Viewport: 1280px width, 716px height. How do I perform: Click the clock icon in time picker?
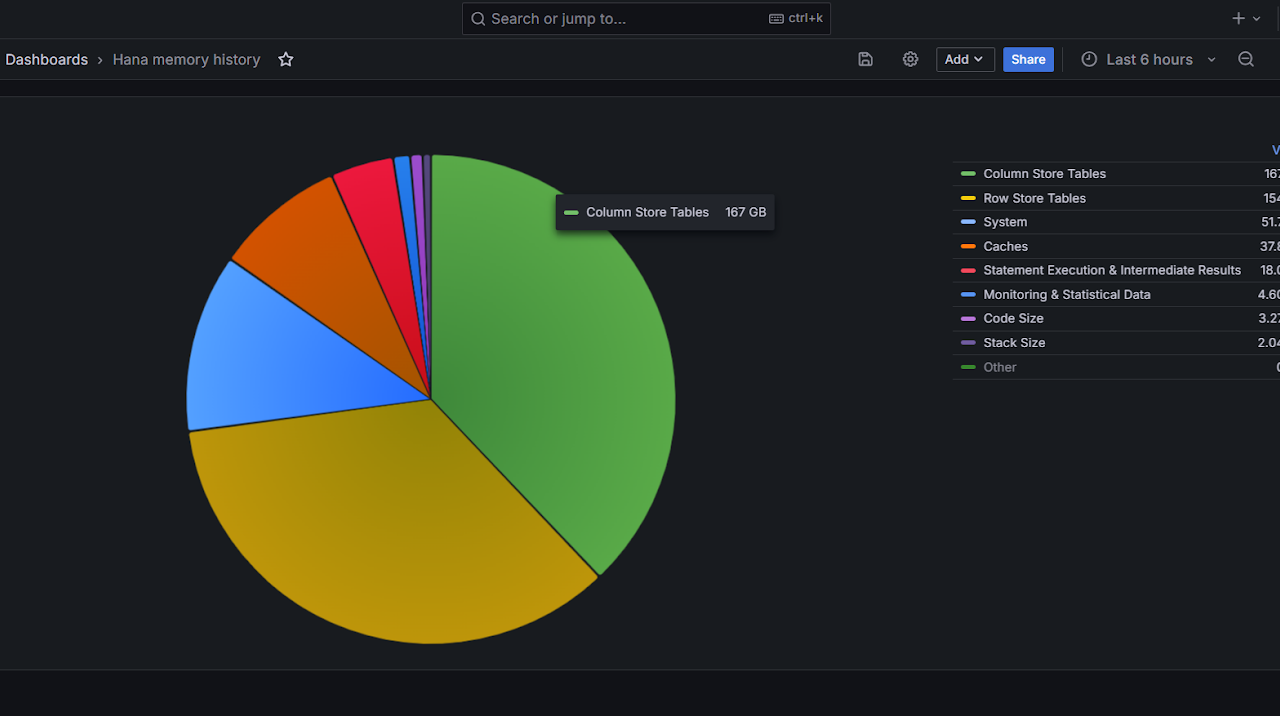pos(1089,60)
